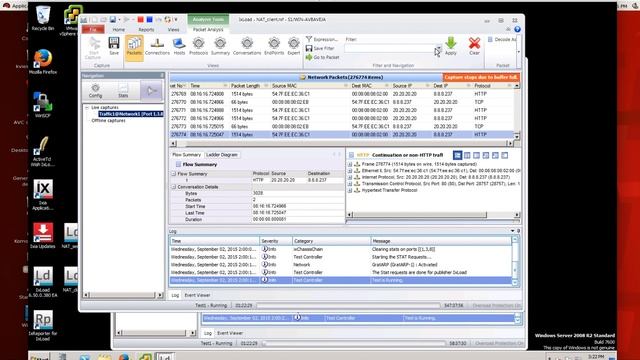Open the Expert view
Screen dimensions: 640x360
coord(293,46)
